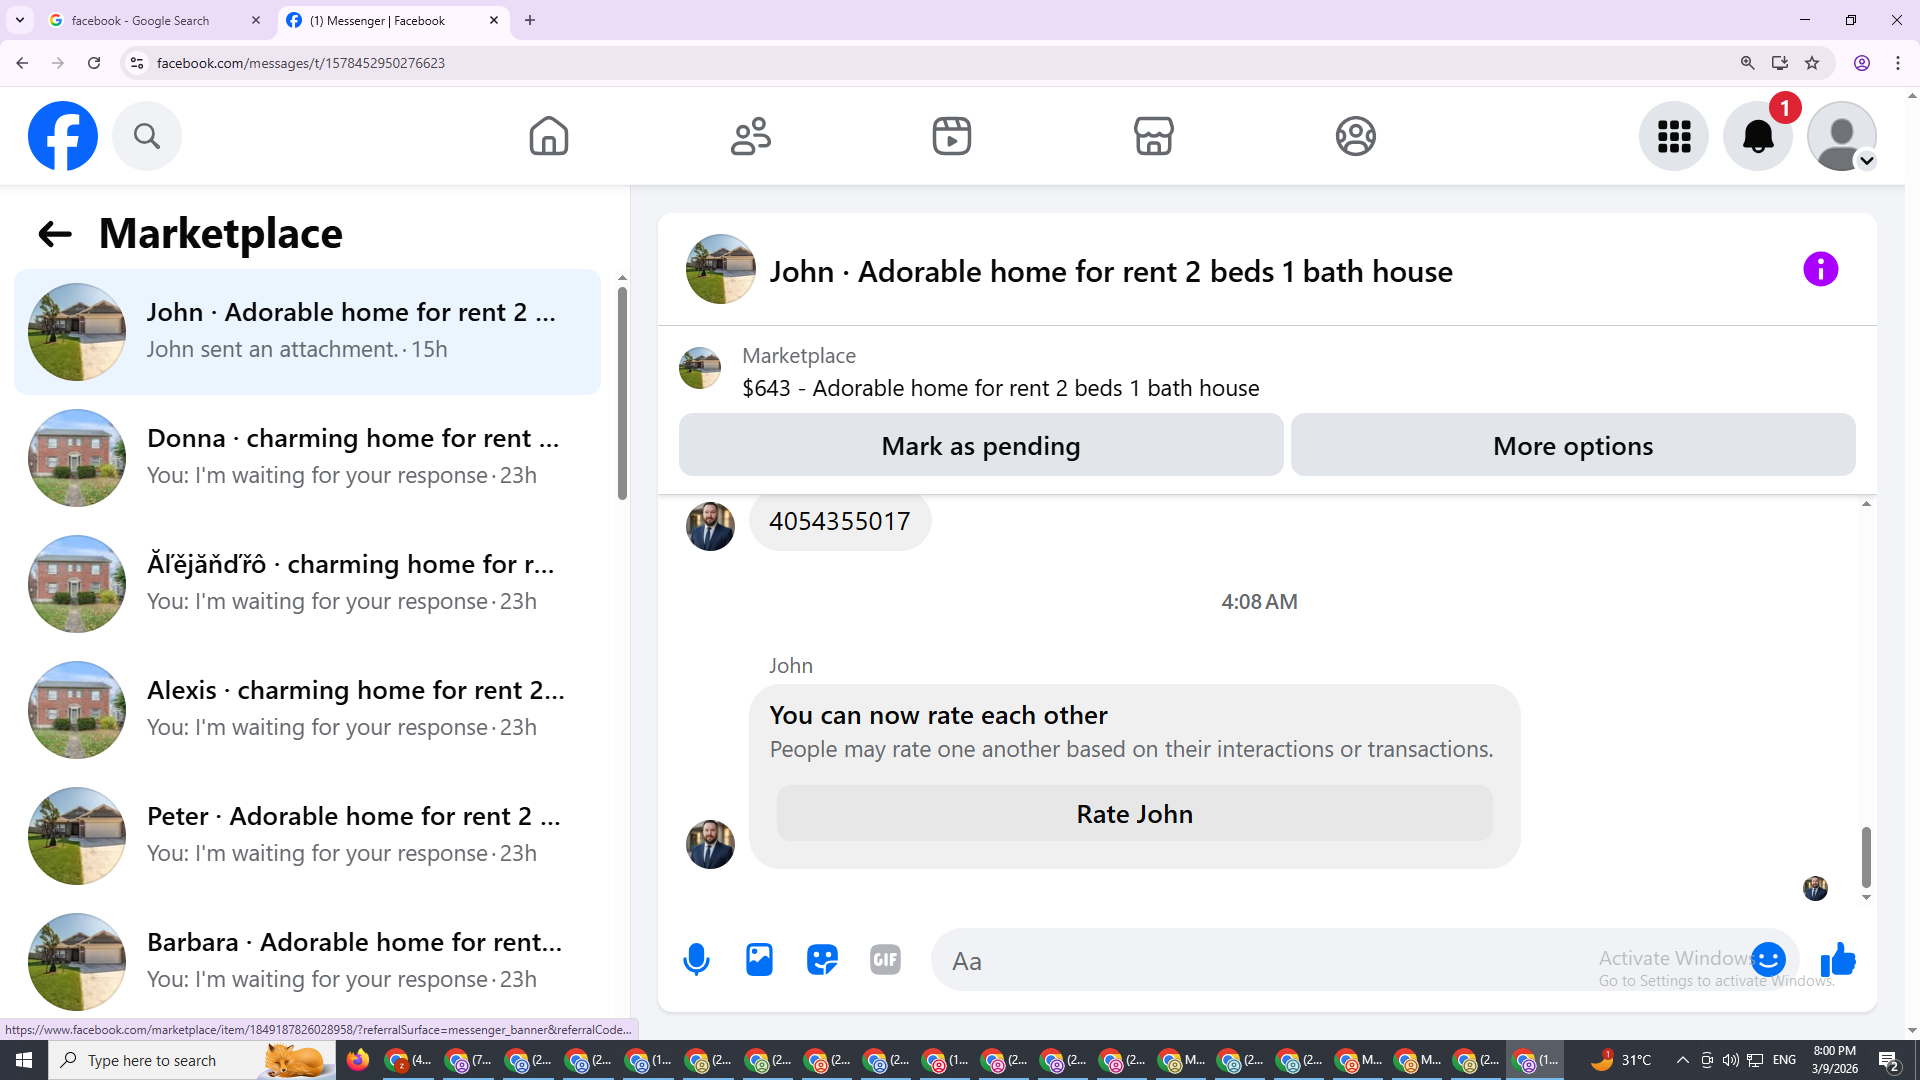The height and width of the screenshot is (1080, 1920).
Task: Send a thumbs up like
Action: [x=1838, y=960]
